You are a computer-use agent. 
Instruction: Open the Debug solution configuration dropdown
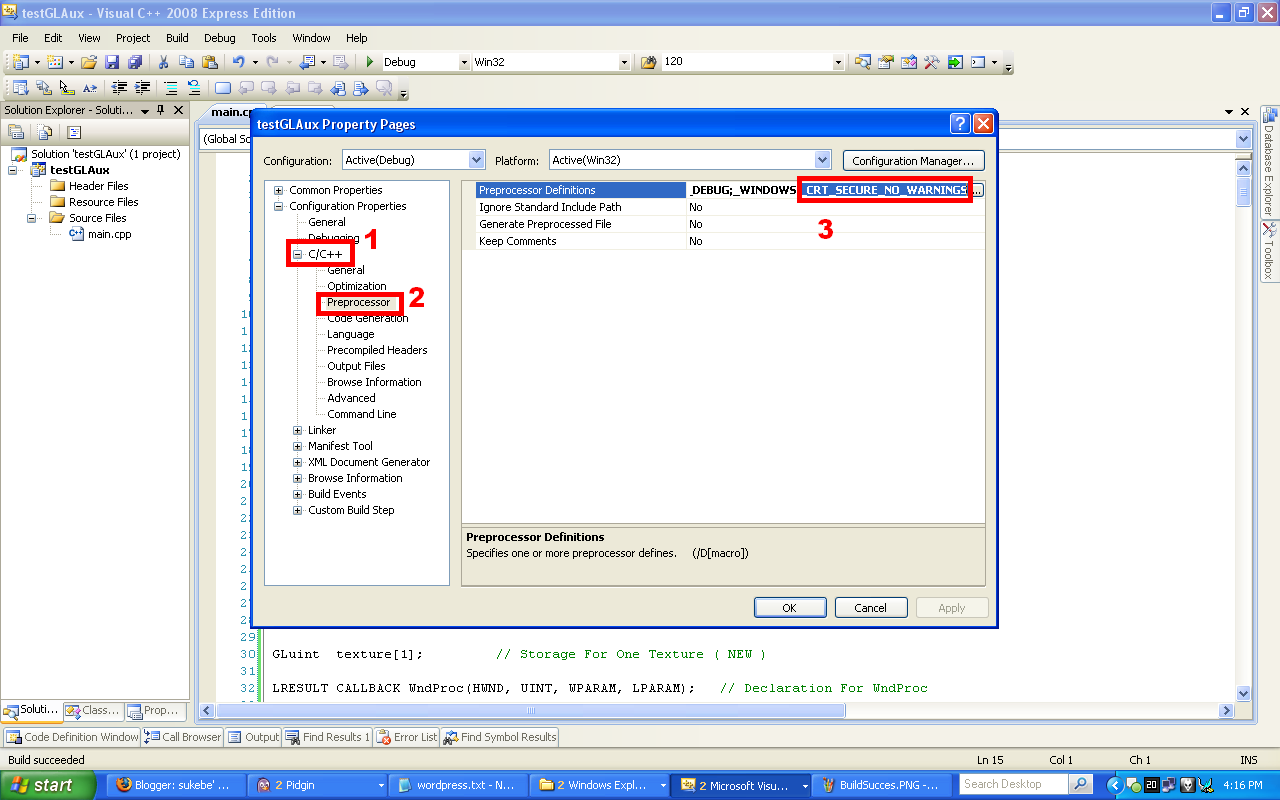464,62
